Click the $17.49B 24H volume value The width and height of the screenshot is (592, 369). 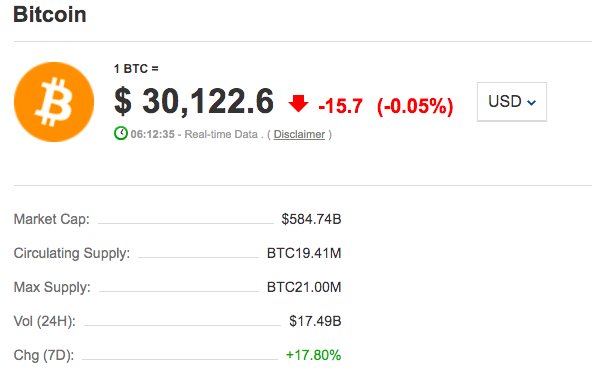click(x=315, y=321)
